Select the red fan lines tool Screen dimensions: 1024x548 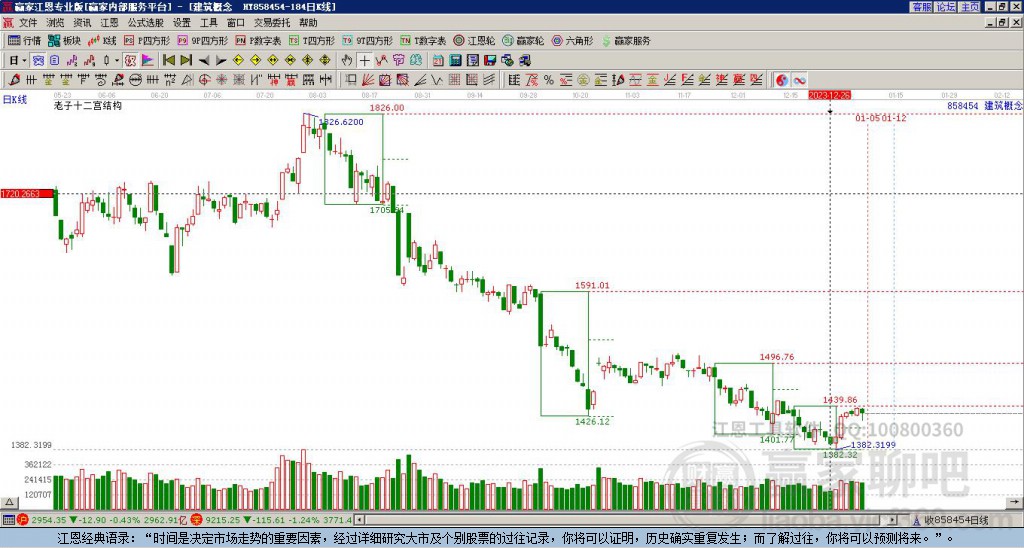(x=368, y=80)
